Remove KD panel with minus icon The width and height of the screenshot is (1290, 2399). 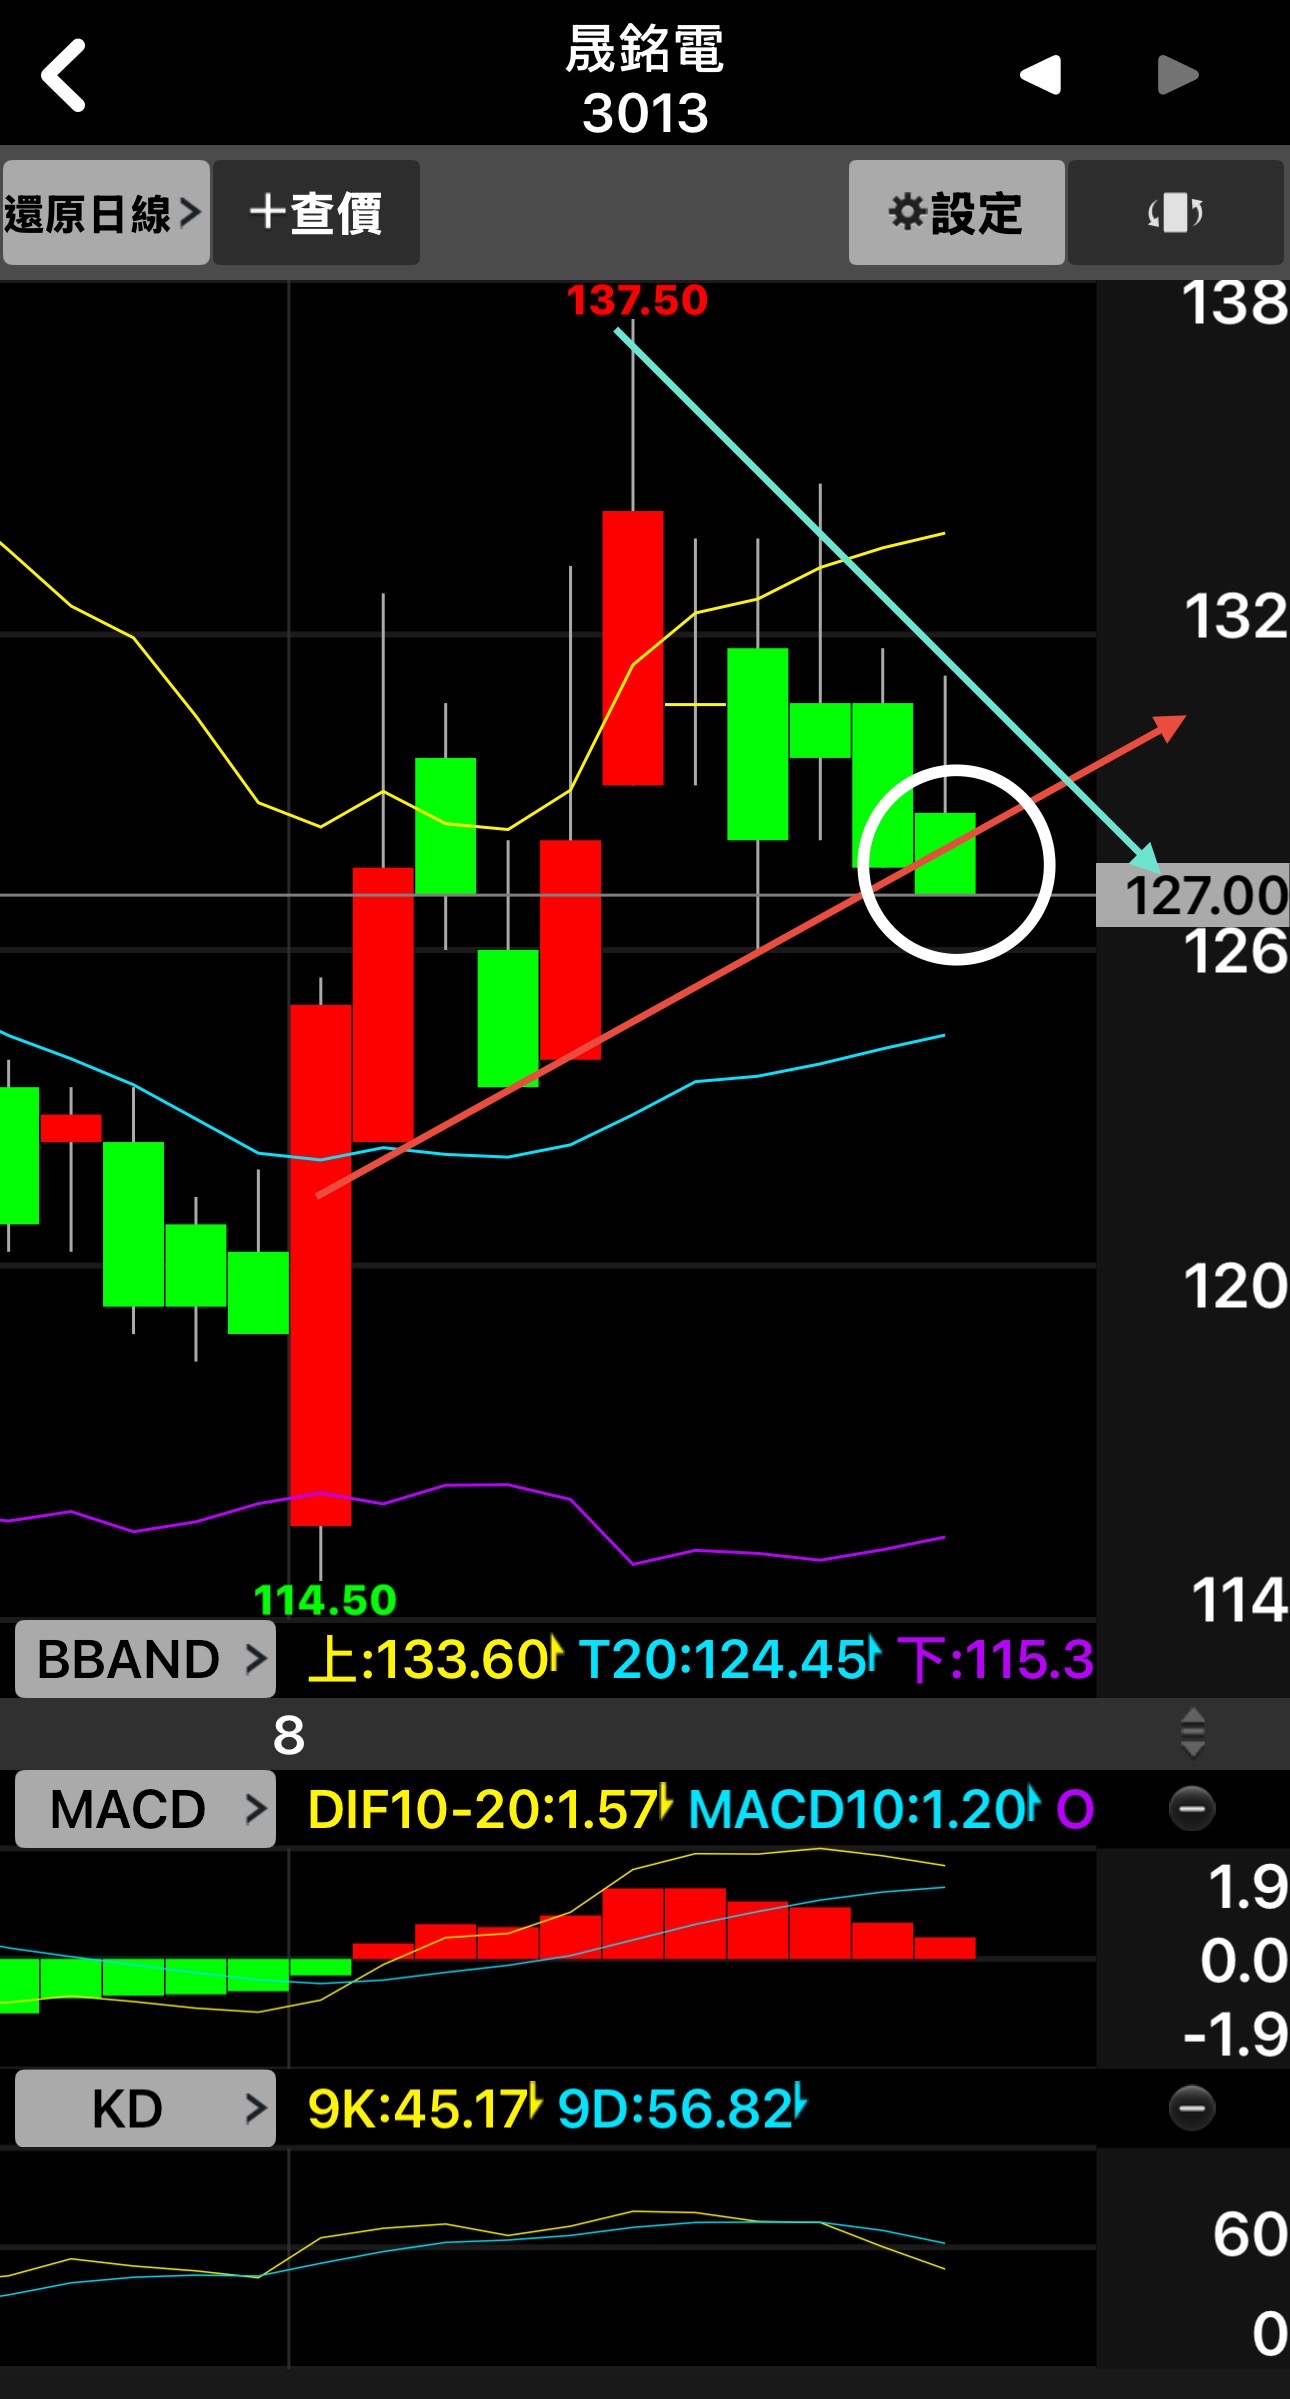[1192, 2107]
